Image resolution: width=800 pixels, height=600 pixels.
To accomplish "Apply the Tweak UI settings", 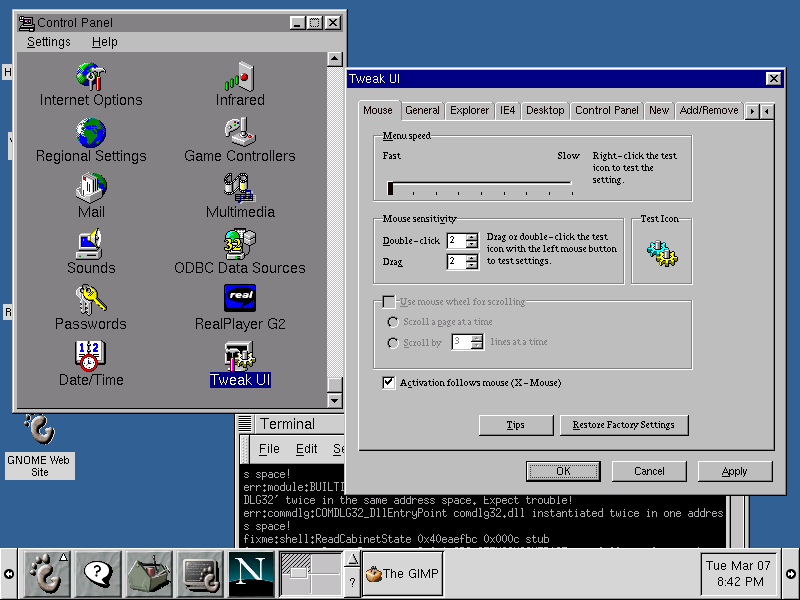I will [735, 471].
